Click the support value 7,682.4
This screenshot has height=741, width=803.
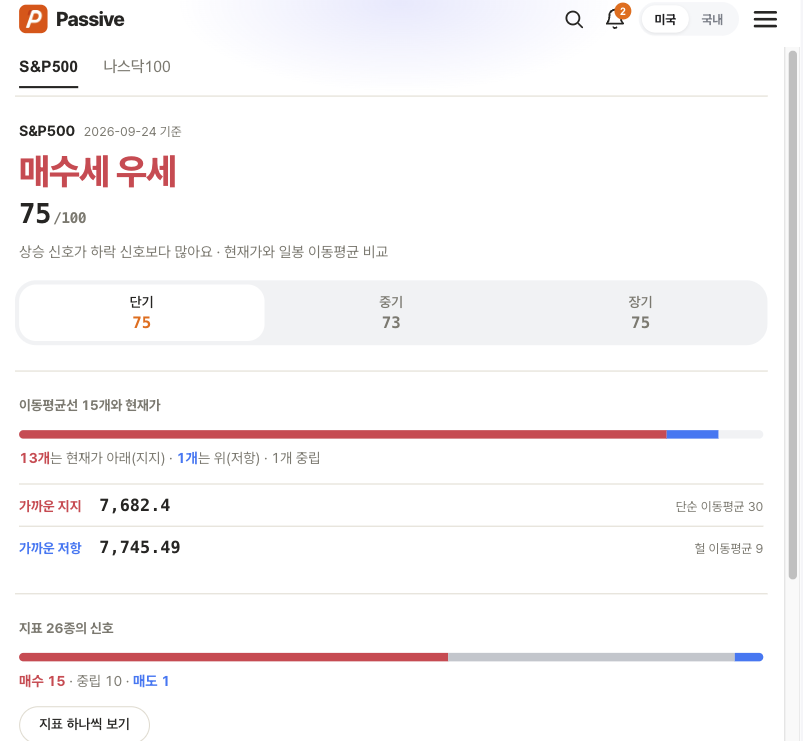(x=135, y=505)
